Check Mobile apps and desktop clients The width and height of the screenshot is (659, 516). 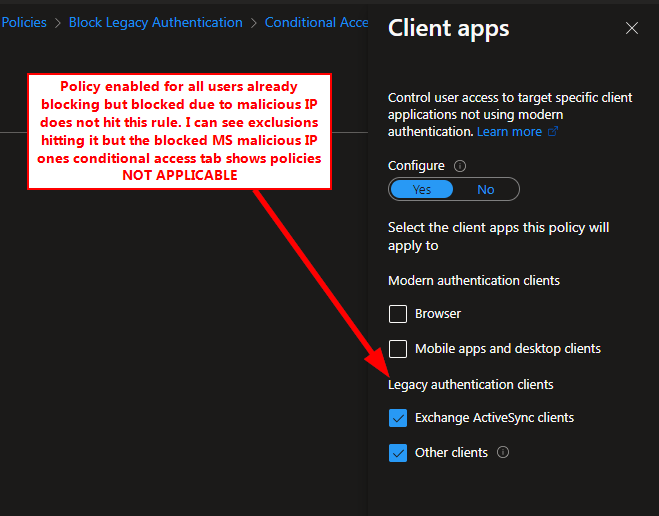(x=398, y=349)
